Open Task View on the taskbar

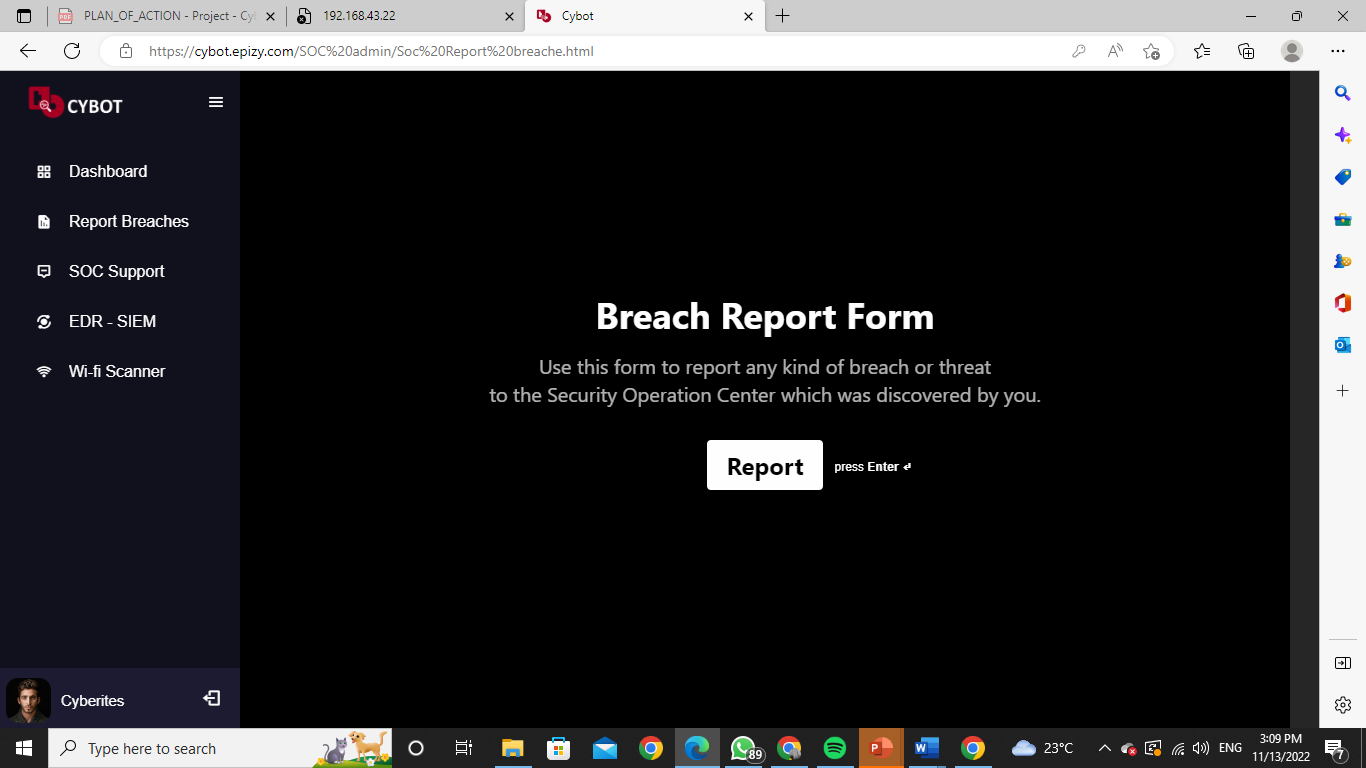tap(464, 748)
